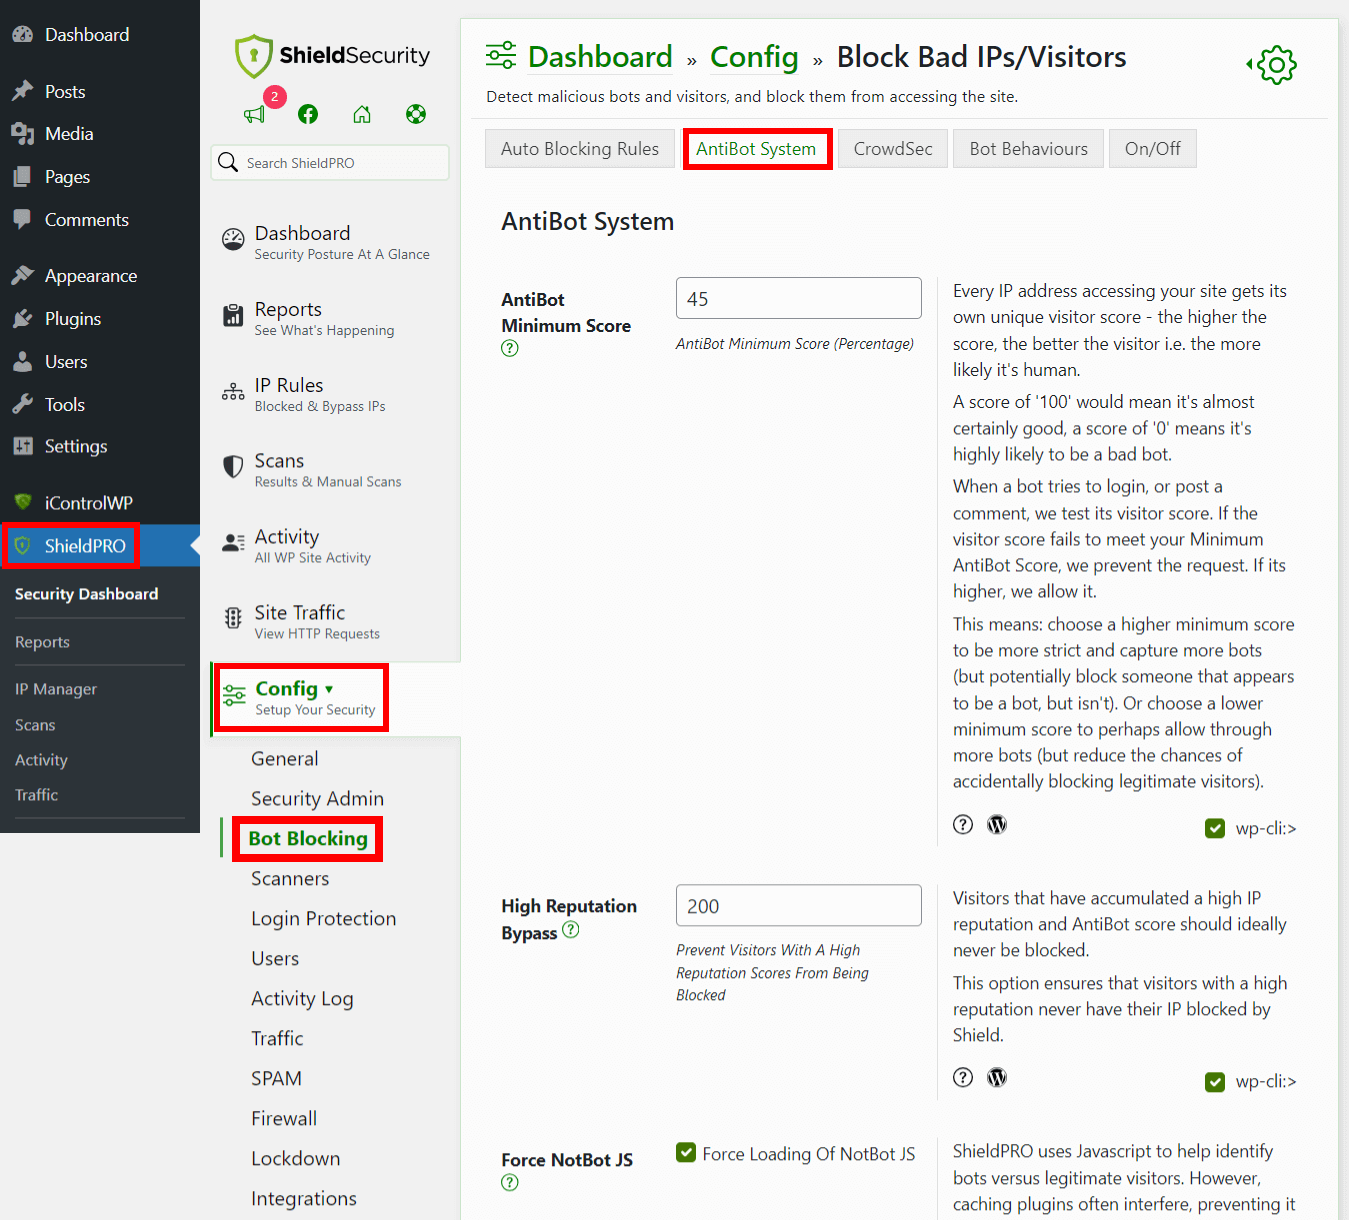This screenshot has width=1349, height=1220.
Task: Expand the Appearance submenu in WordPress sidebar
Action: [90, 275]
